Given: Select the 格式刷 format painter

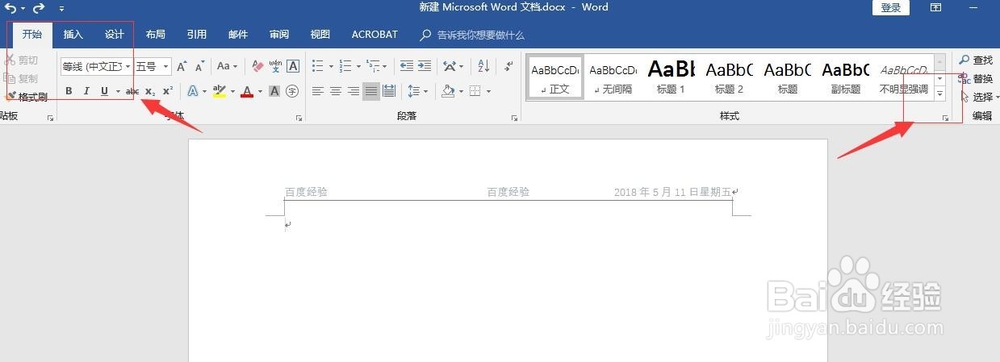Looking at the screenshot, I should [26, 97].
